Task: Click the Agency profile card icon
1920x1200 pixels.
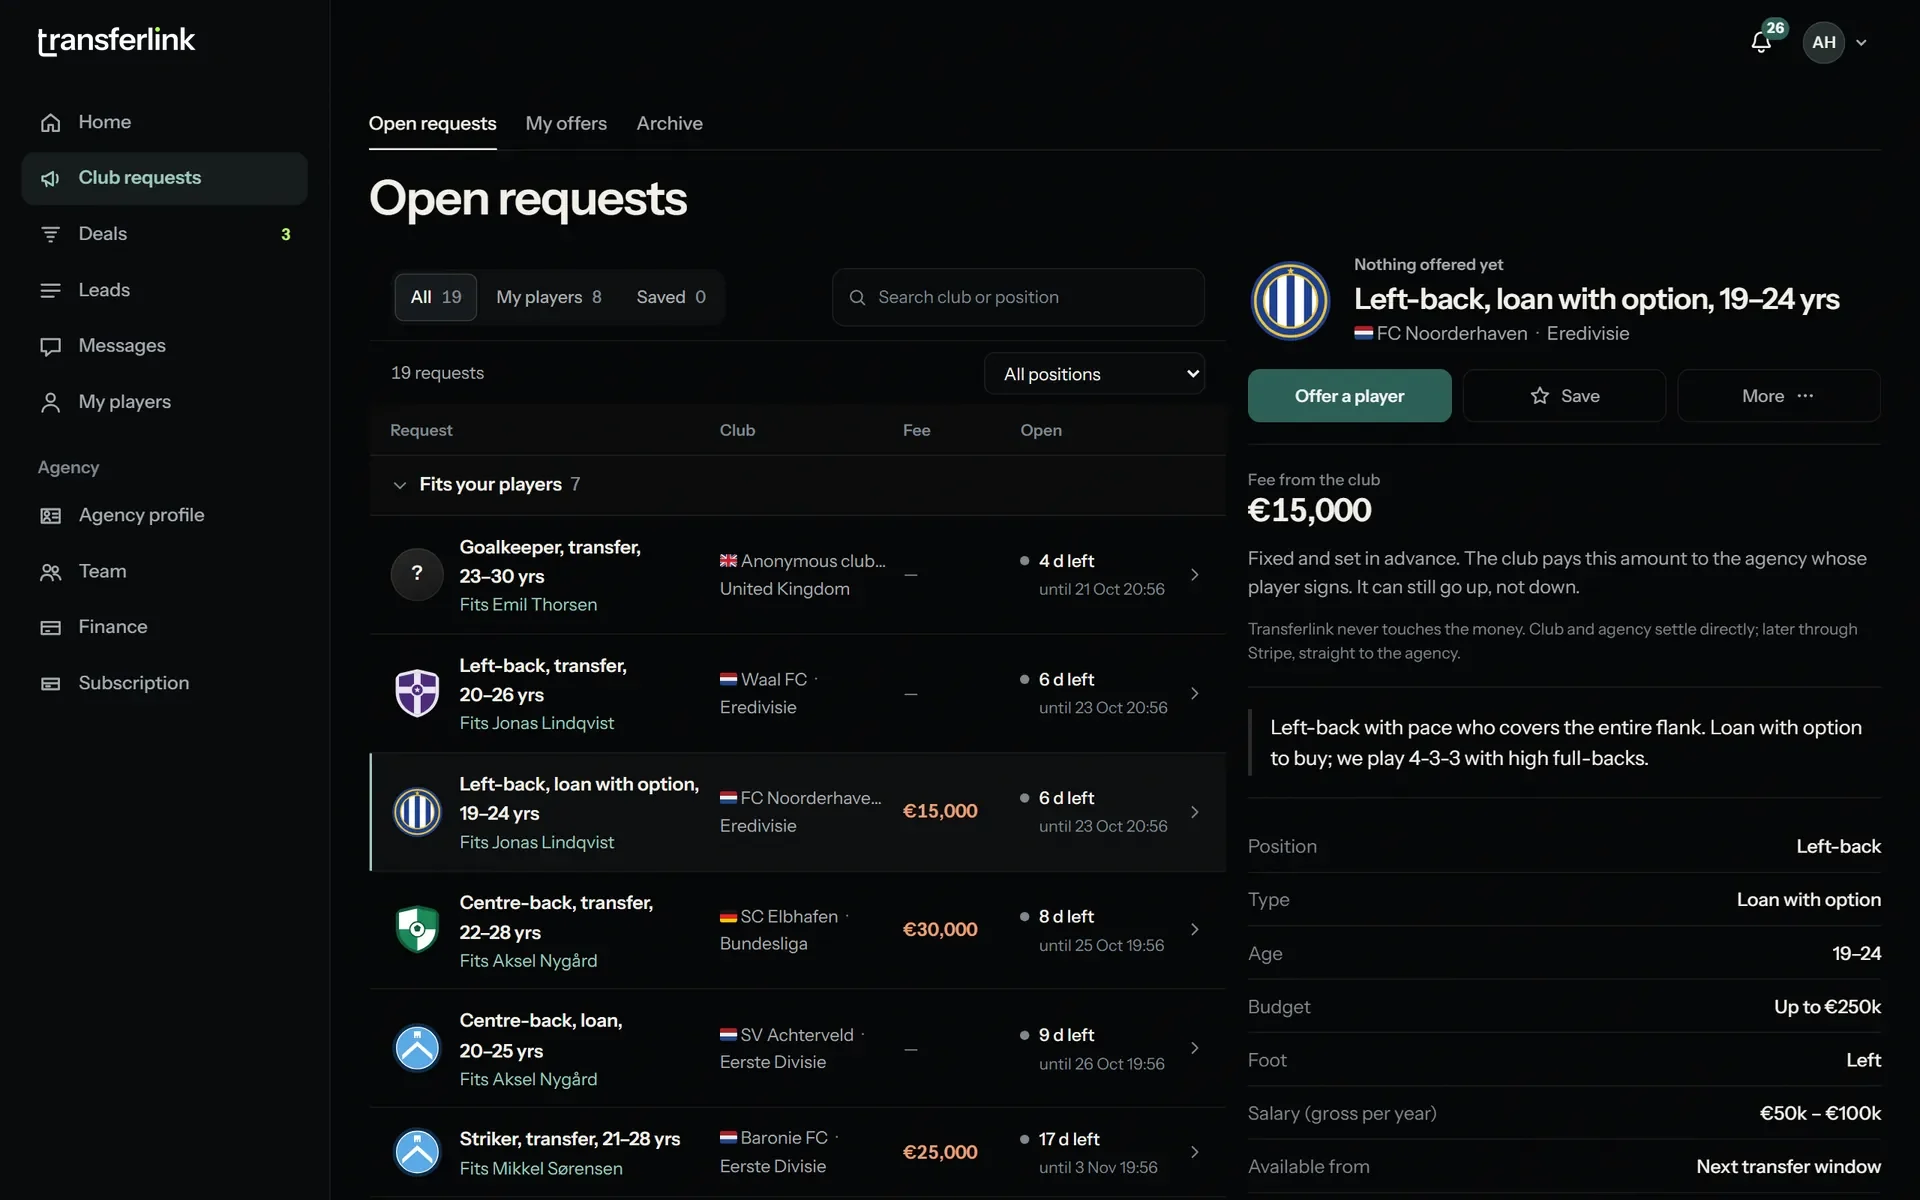Action: click(50, 515)
